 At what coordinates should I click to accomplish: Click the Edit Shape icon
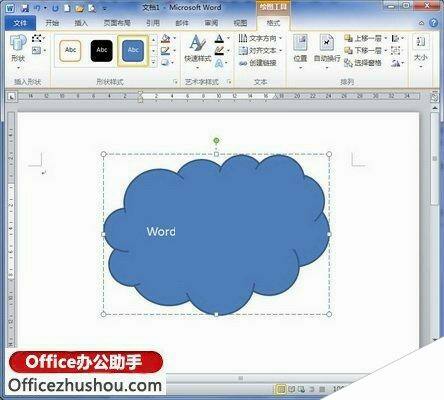pos(38,38)
